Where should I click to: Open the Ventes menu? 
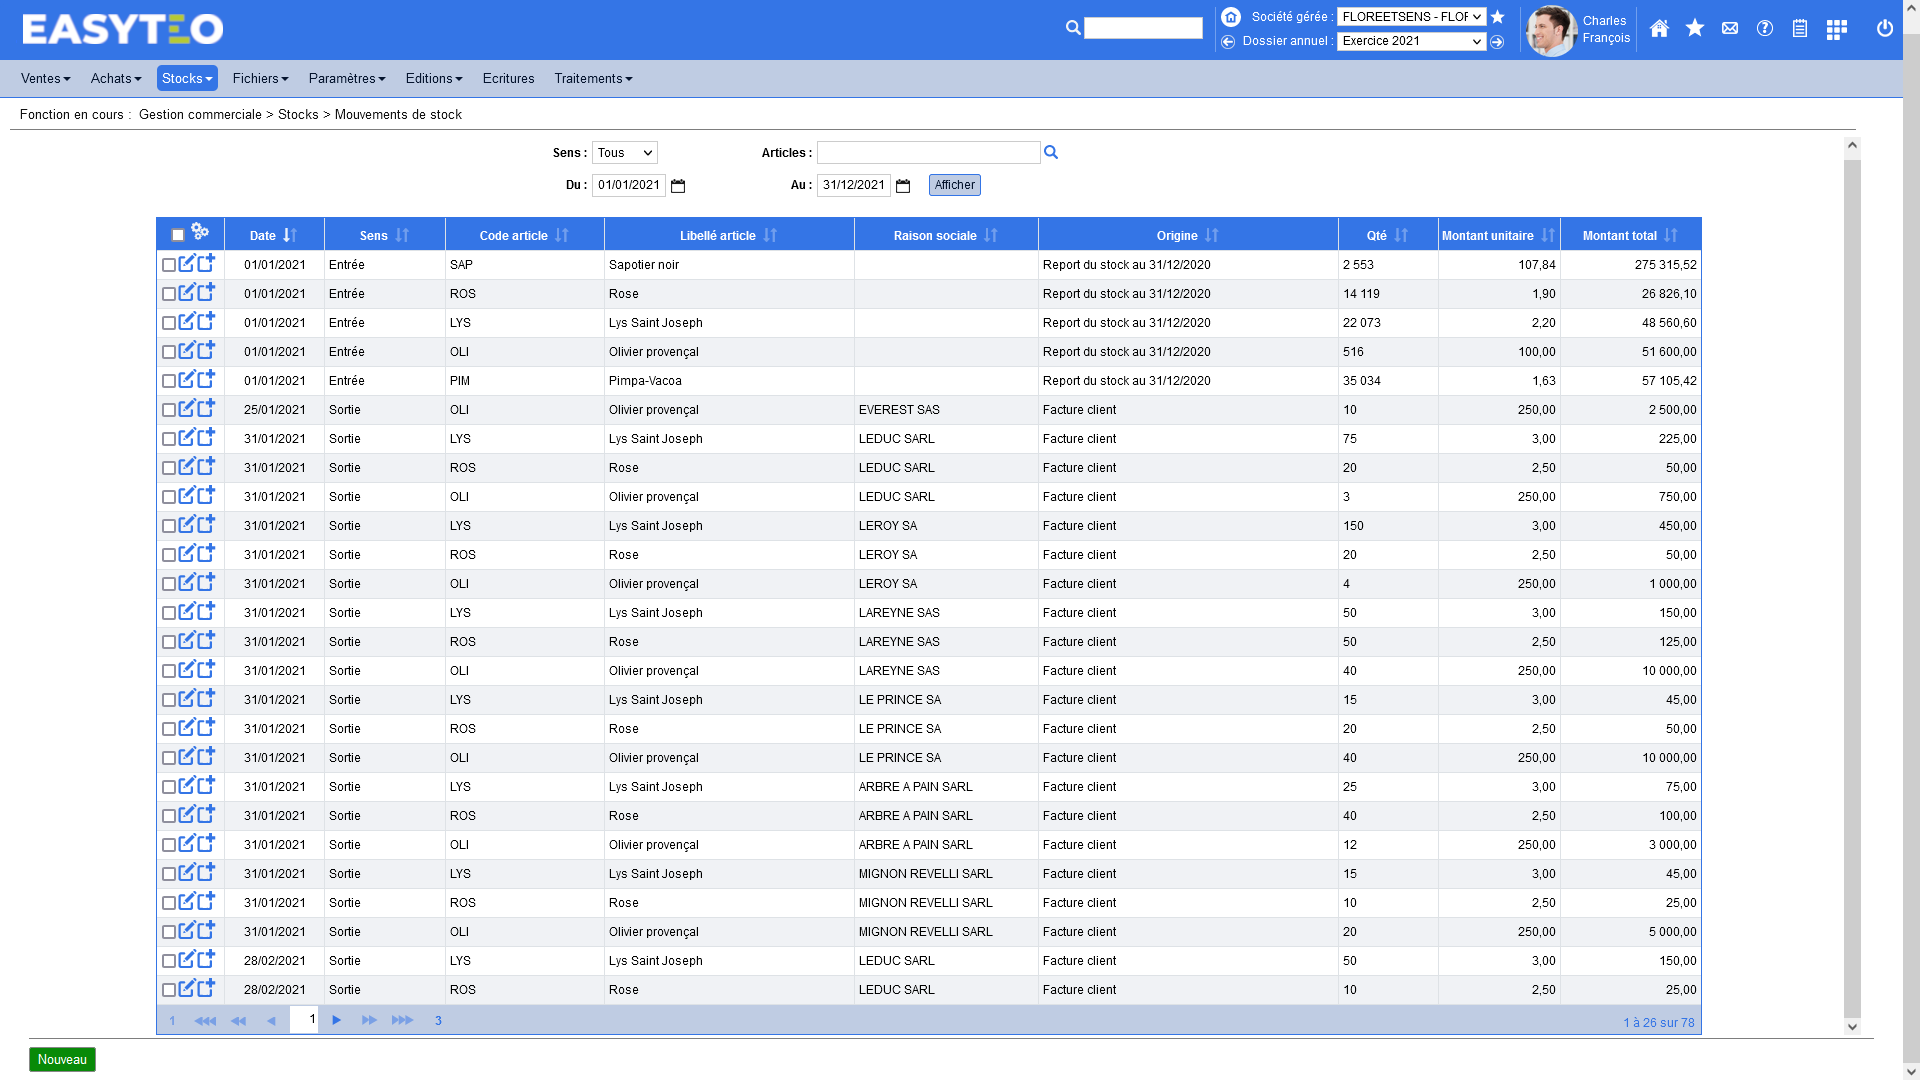click(45, 78)
